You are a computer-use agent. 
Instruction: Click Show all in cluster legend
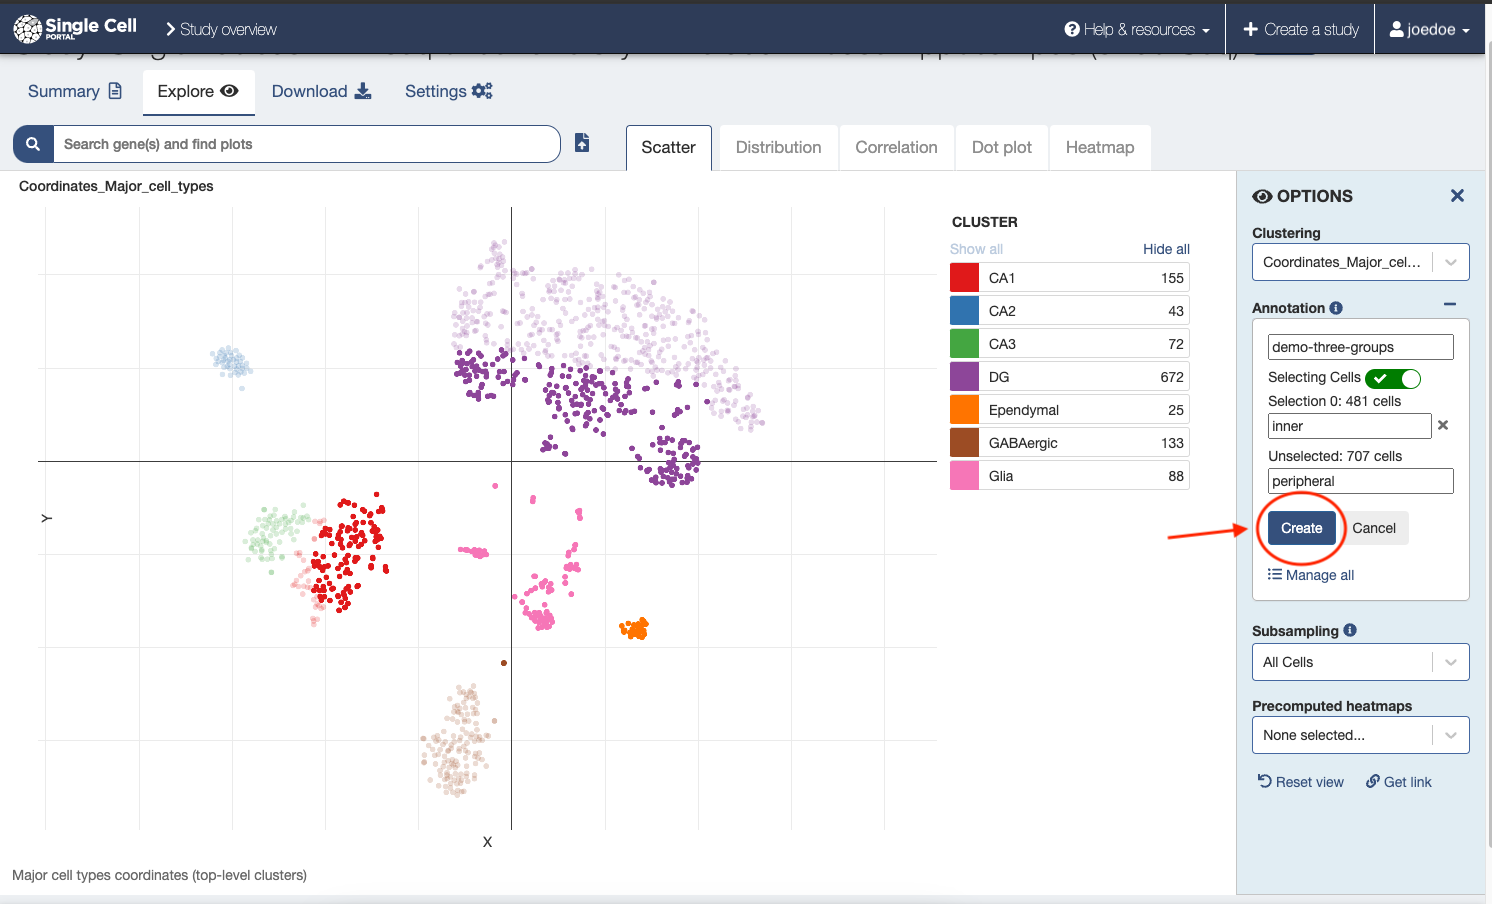976,249
